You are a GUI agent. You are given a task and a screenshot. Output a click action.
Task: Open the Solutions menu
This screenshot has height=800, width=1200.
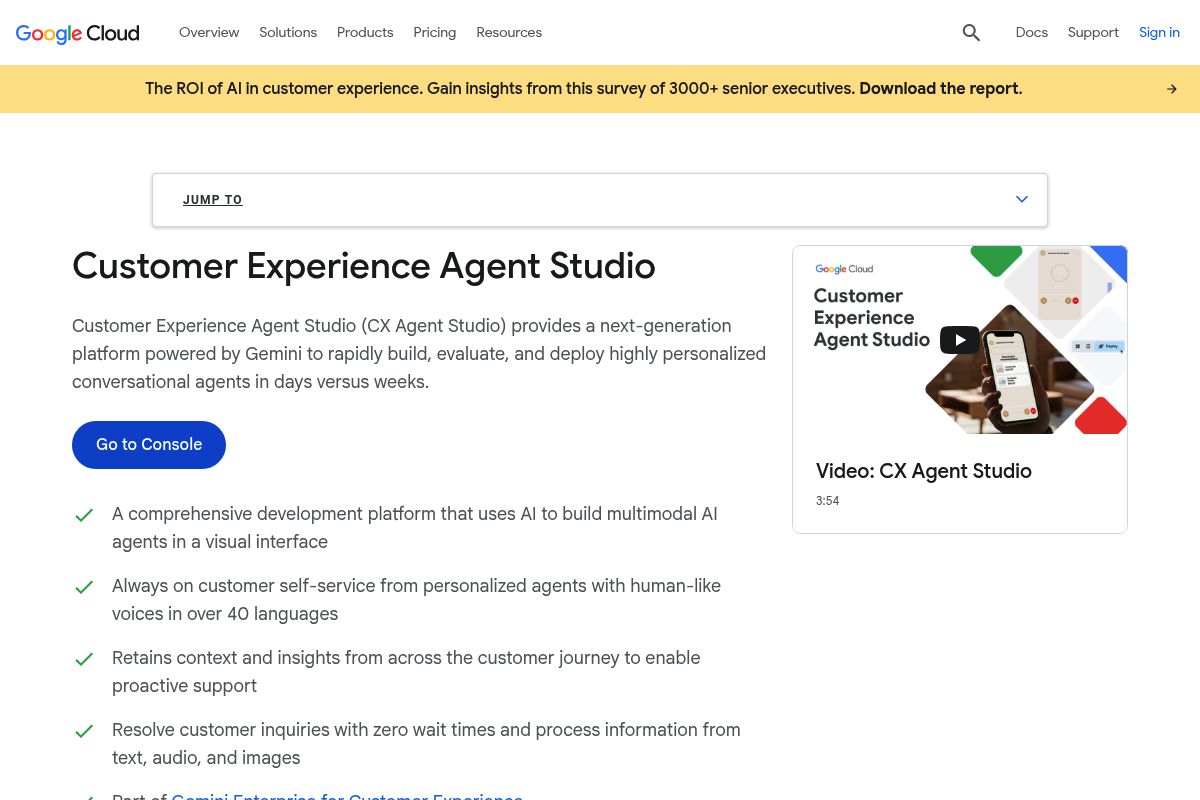tap(288, 33)
